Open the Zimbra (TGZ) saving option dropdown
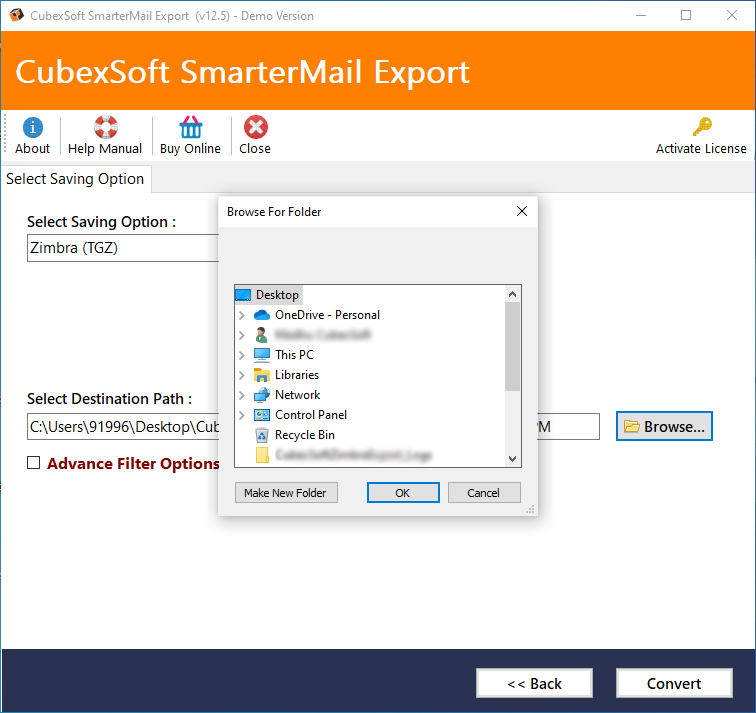 [x=122, y=248]
